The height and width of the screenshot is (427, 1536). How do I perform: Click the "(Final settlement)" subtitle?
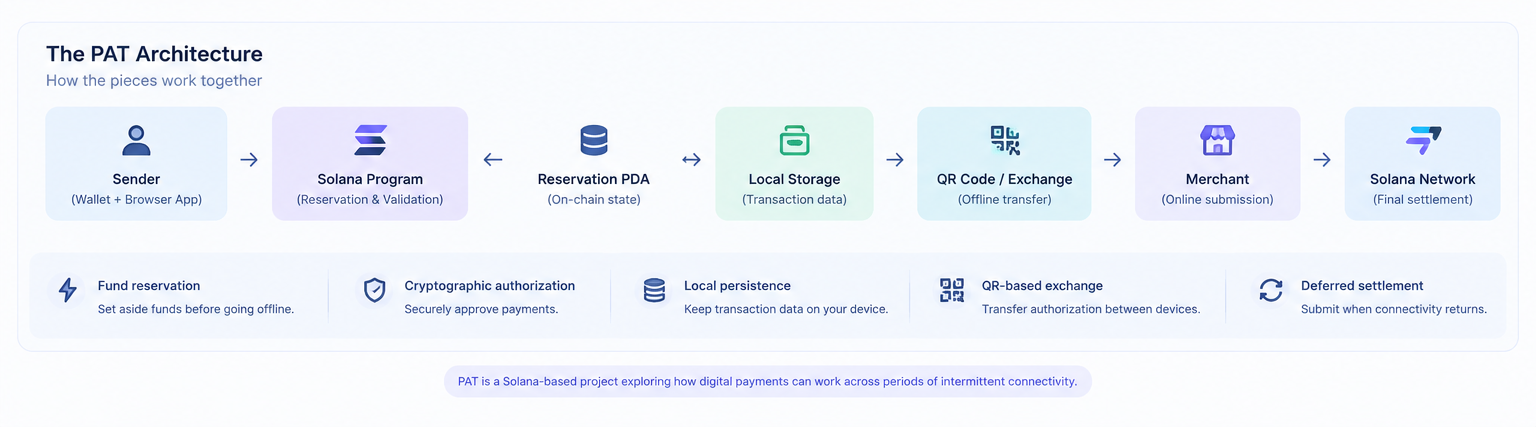pos(1422,200)
